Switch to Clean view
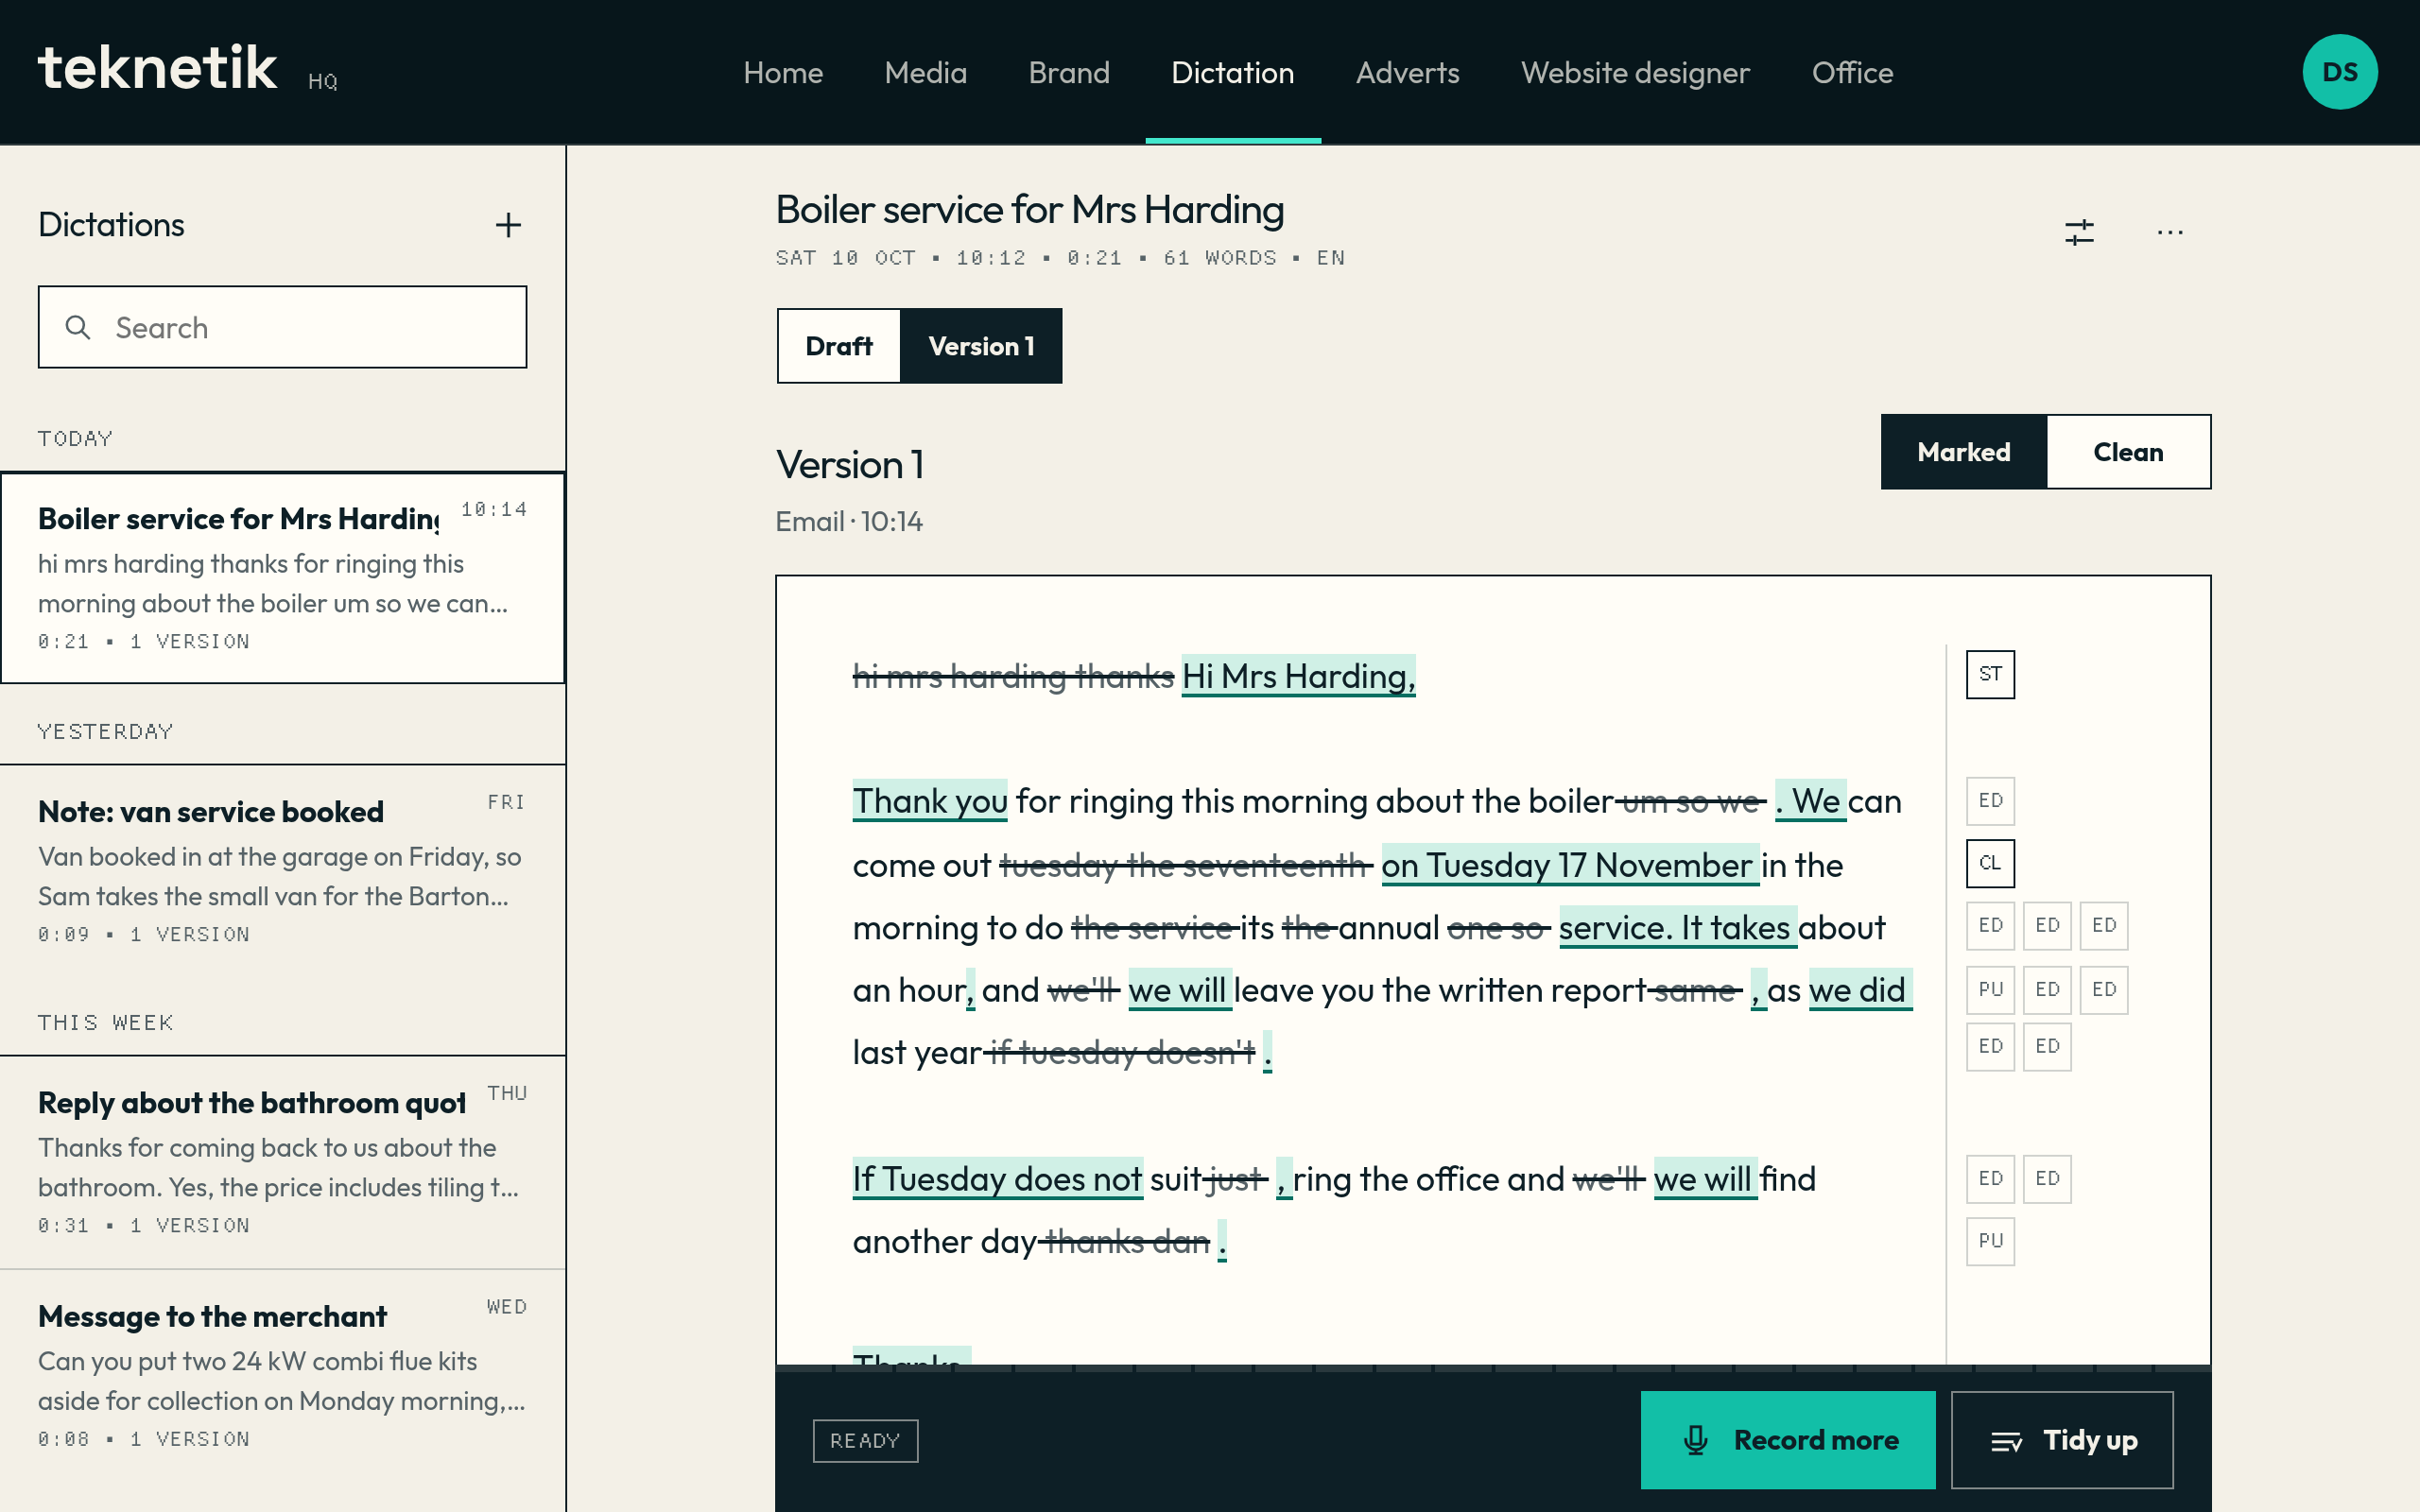The image size is (2420, 1512). pos(2128,452)
